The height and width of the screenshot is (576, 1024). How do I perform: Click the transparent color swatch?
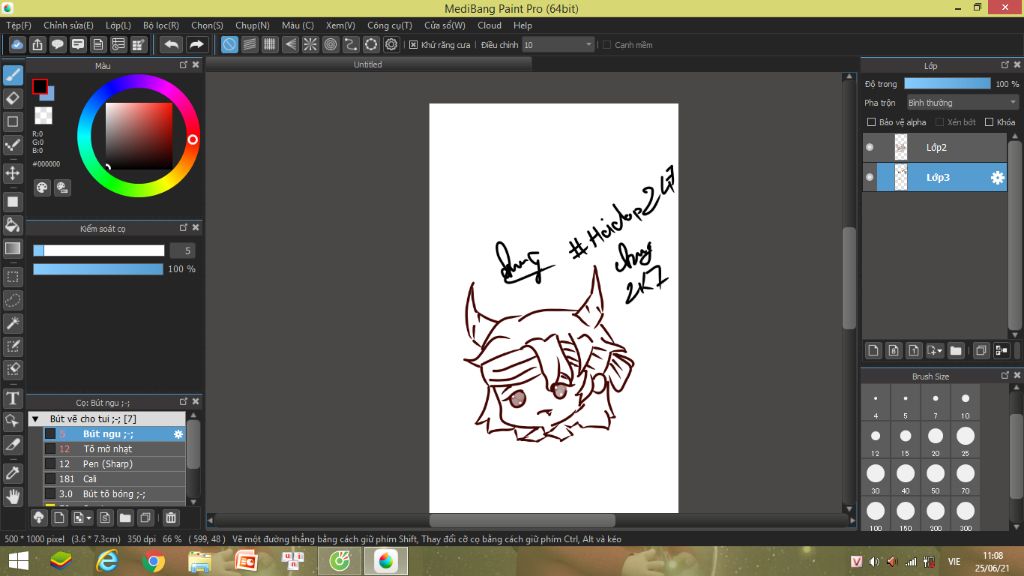click(43, 116)
